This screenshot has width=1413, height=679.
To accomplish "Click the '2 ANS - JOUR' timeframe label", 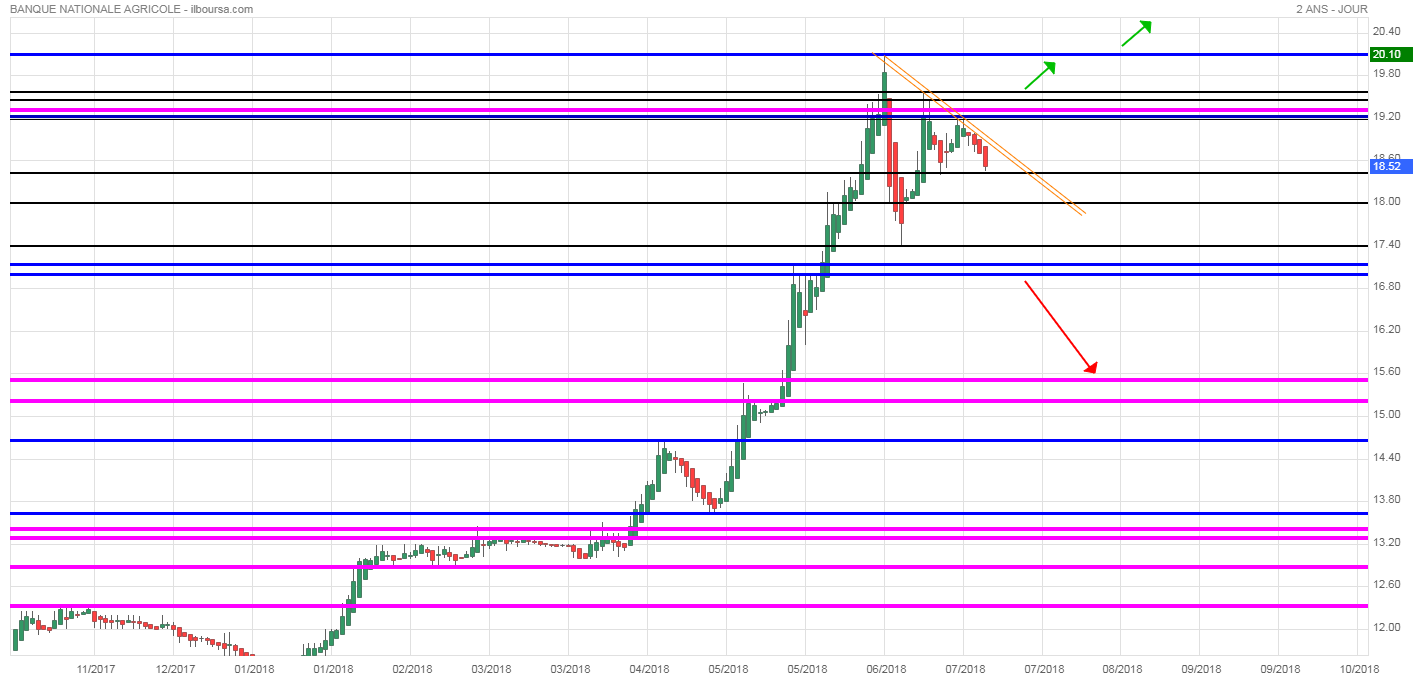I will (x=1331, y=9).
